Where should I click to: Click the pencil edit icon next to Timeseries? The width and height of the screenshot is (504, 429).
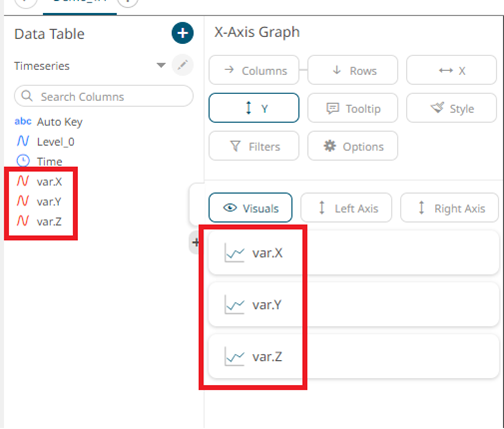[x=182, y=65]
